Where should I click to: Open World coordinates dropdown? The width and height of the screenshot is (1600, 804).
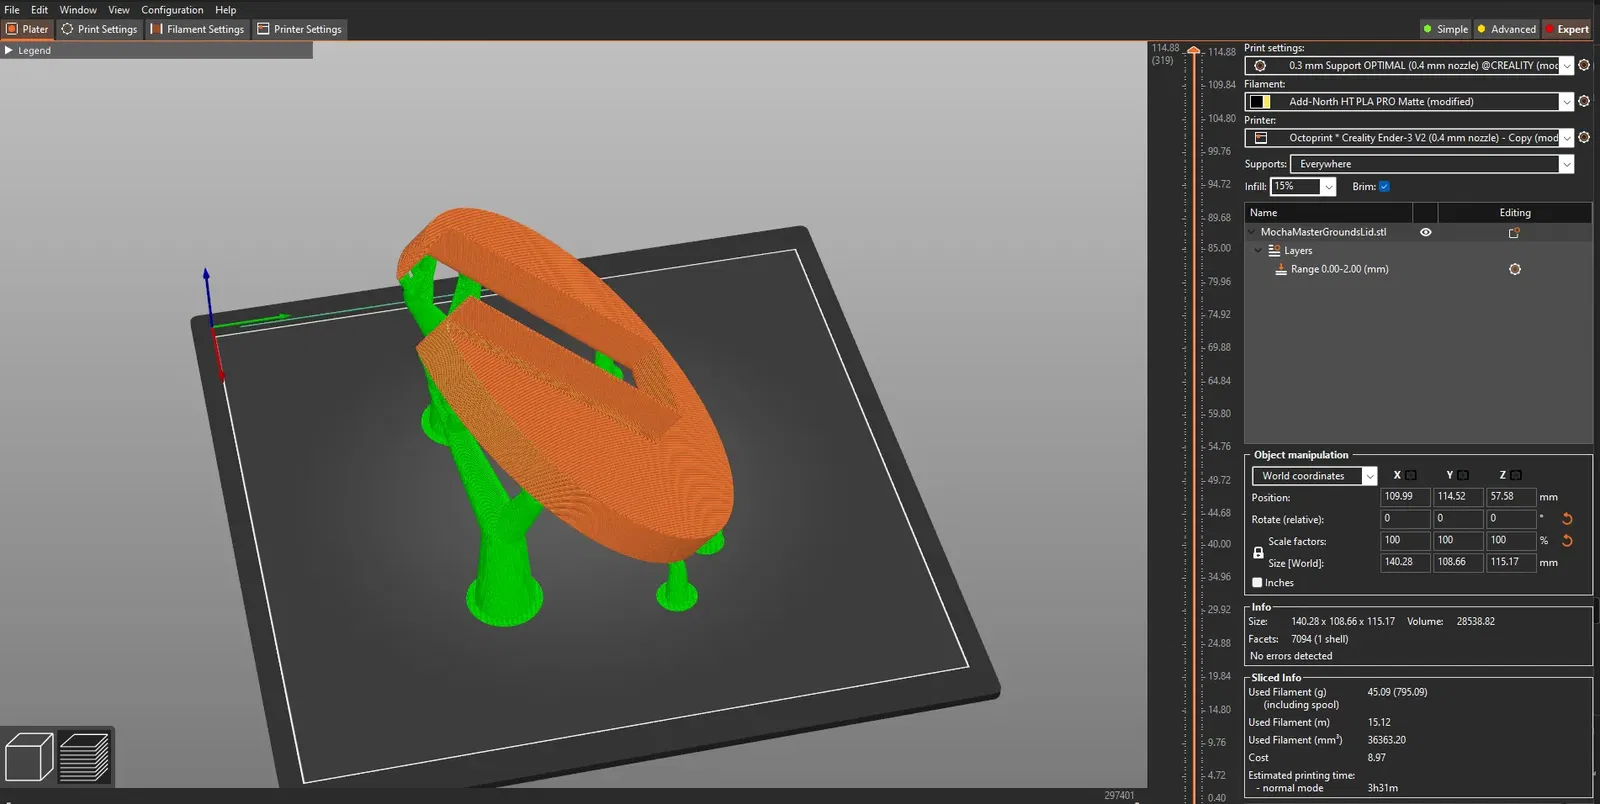coord(1314,476)
